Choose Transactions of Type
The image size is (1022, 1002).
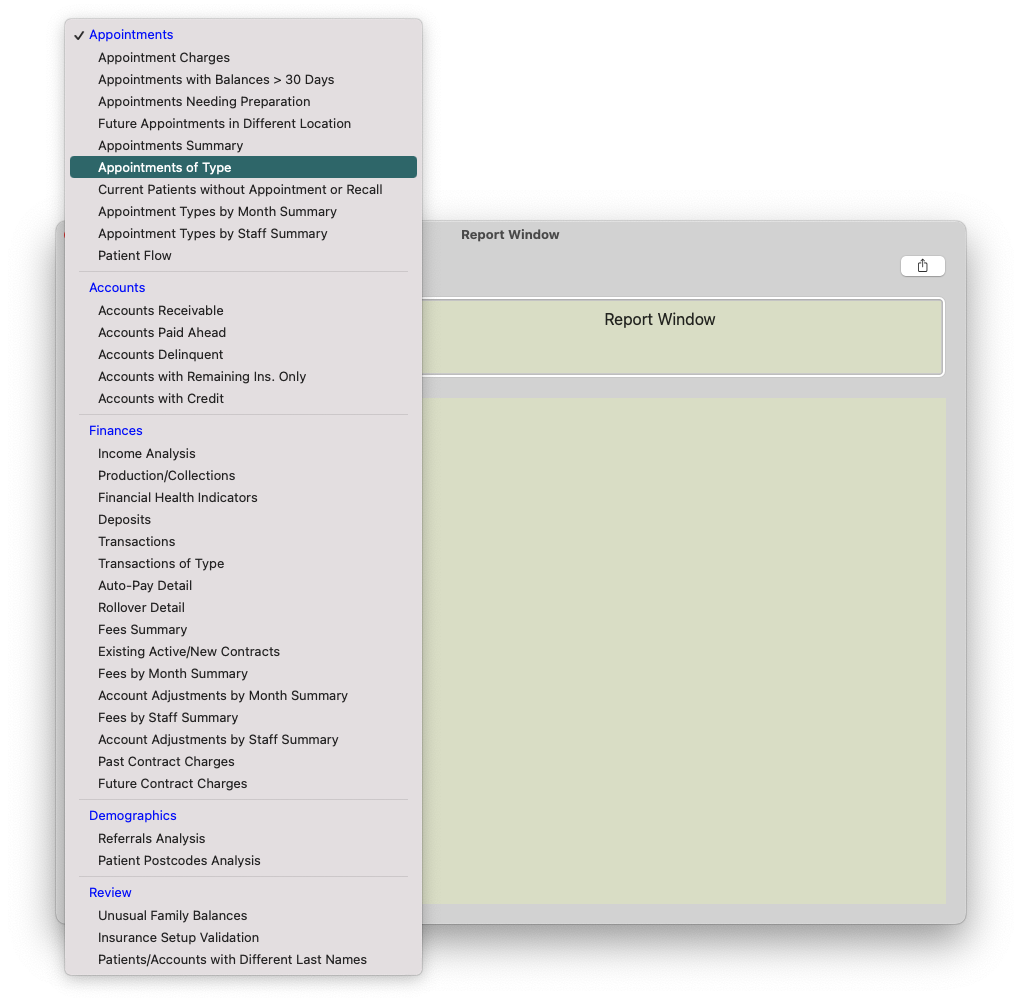(x=161, y=563)
